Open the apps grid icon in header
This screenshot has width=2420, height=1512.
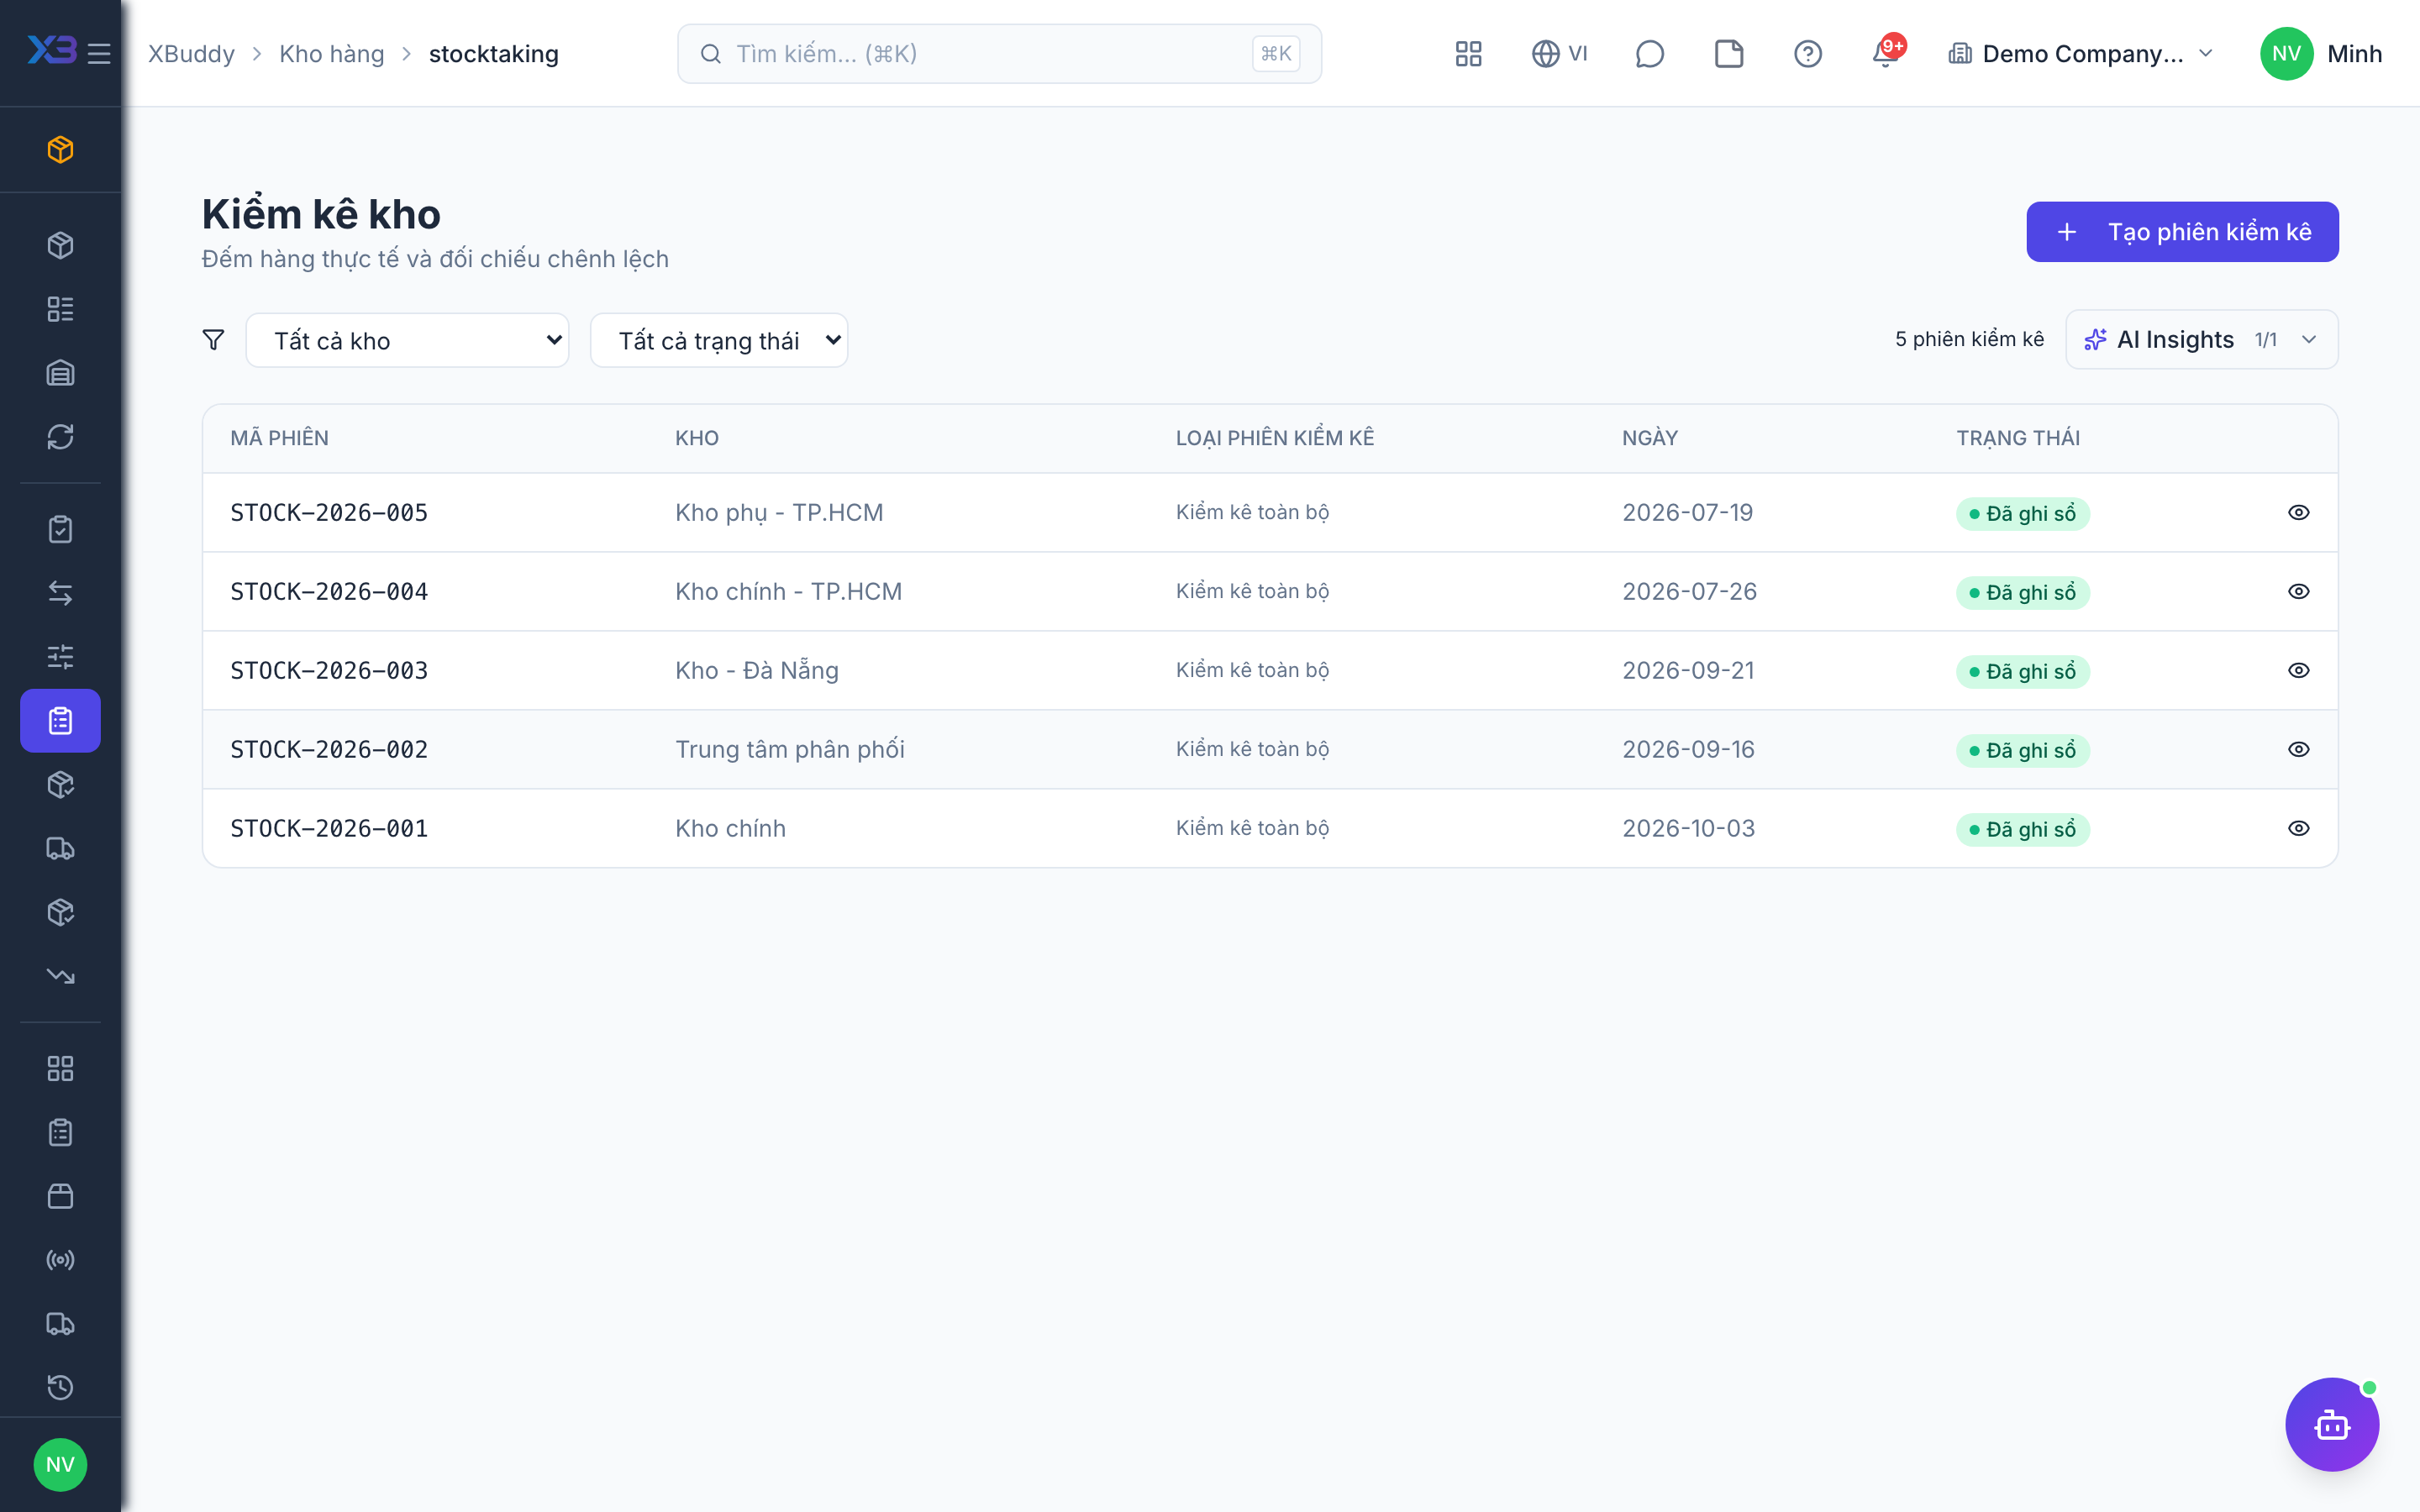coord(1468,54)
